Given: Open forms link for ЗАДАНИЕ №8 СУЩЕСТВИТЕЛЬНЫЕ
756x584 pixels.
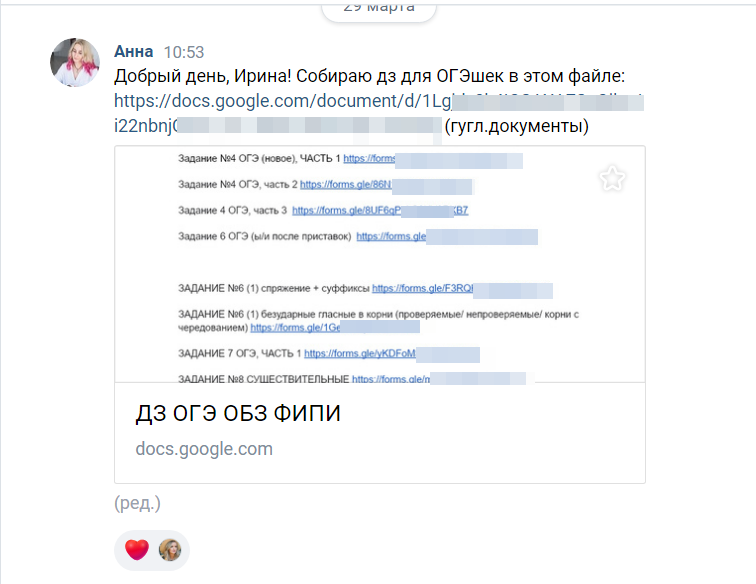Looking at the screenshot, I should 389,379.
